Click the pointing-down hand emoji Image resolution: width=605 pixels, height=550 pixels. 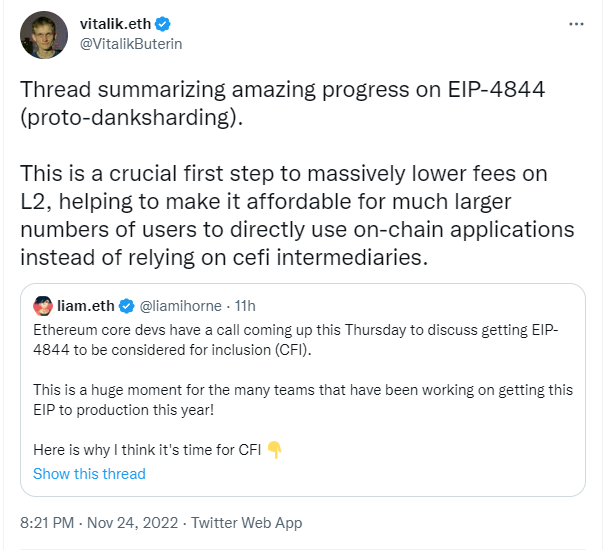click(x=275, y=450)
